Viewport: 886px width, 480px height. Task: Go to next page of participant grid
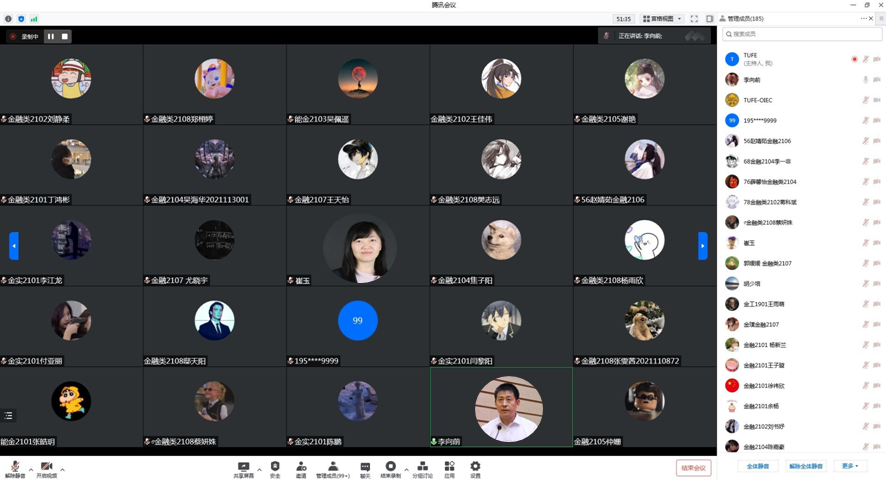(x=702, y=245)
